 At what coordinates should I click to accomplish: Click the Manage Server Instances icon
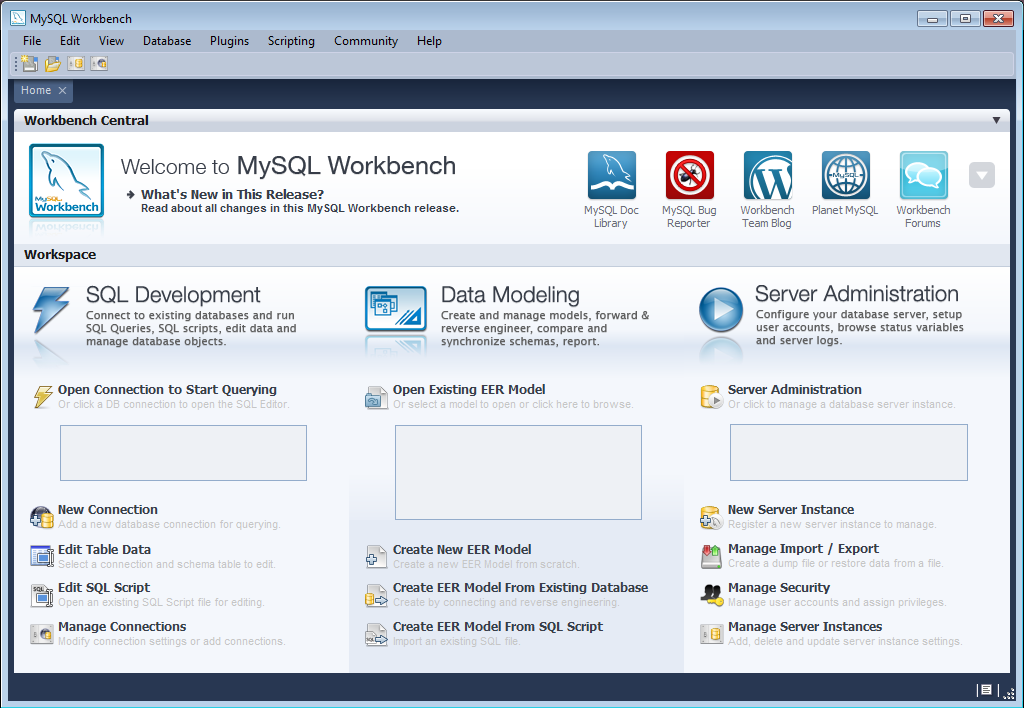pyautogui.click(x=711, y=634)
